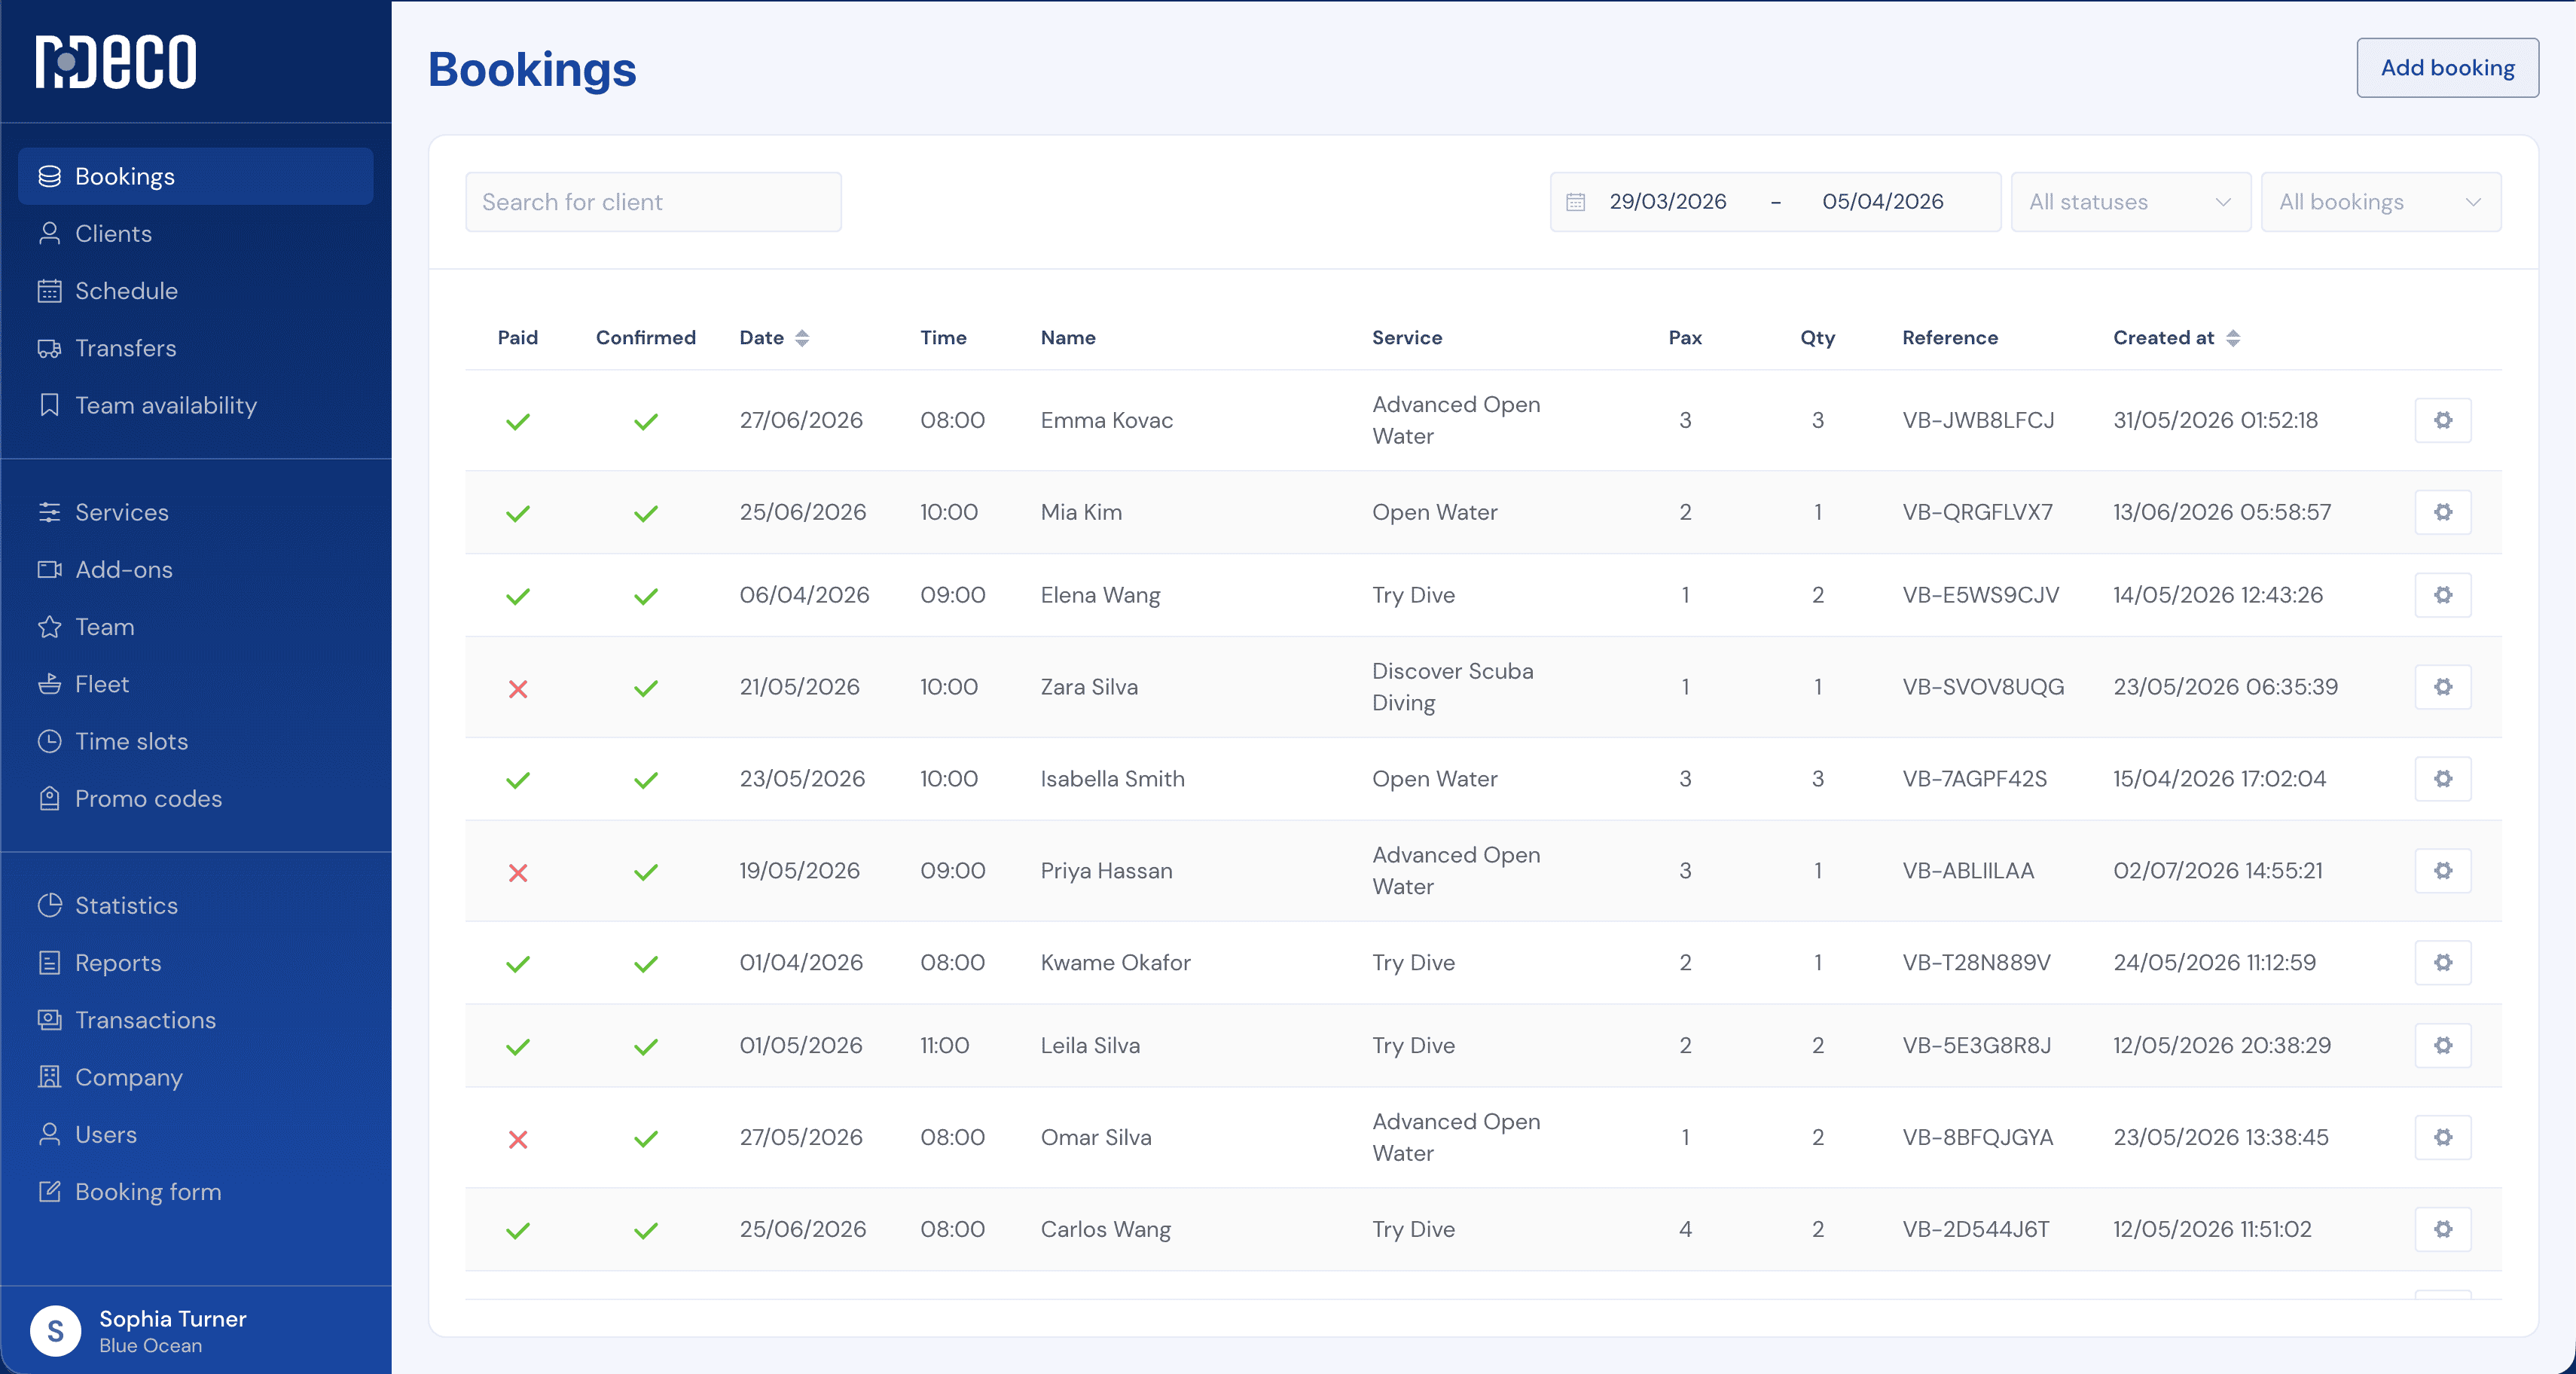Click start date 29/03/2026 in range picker

pos(1667,202)
